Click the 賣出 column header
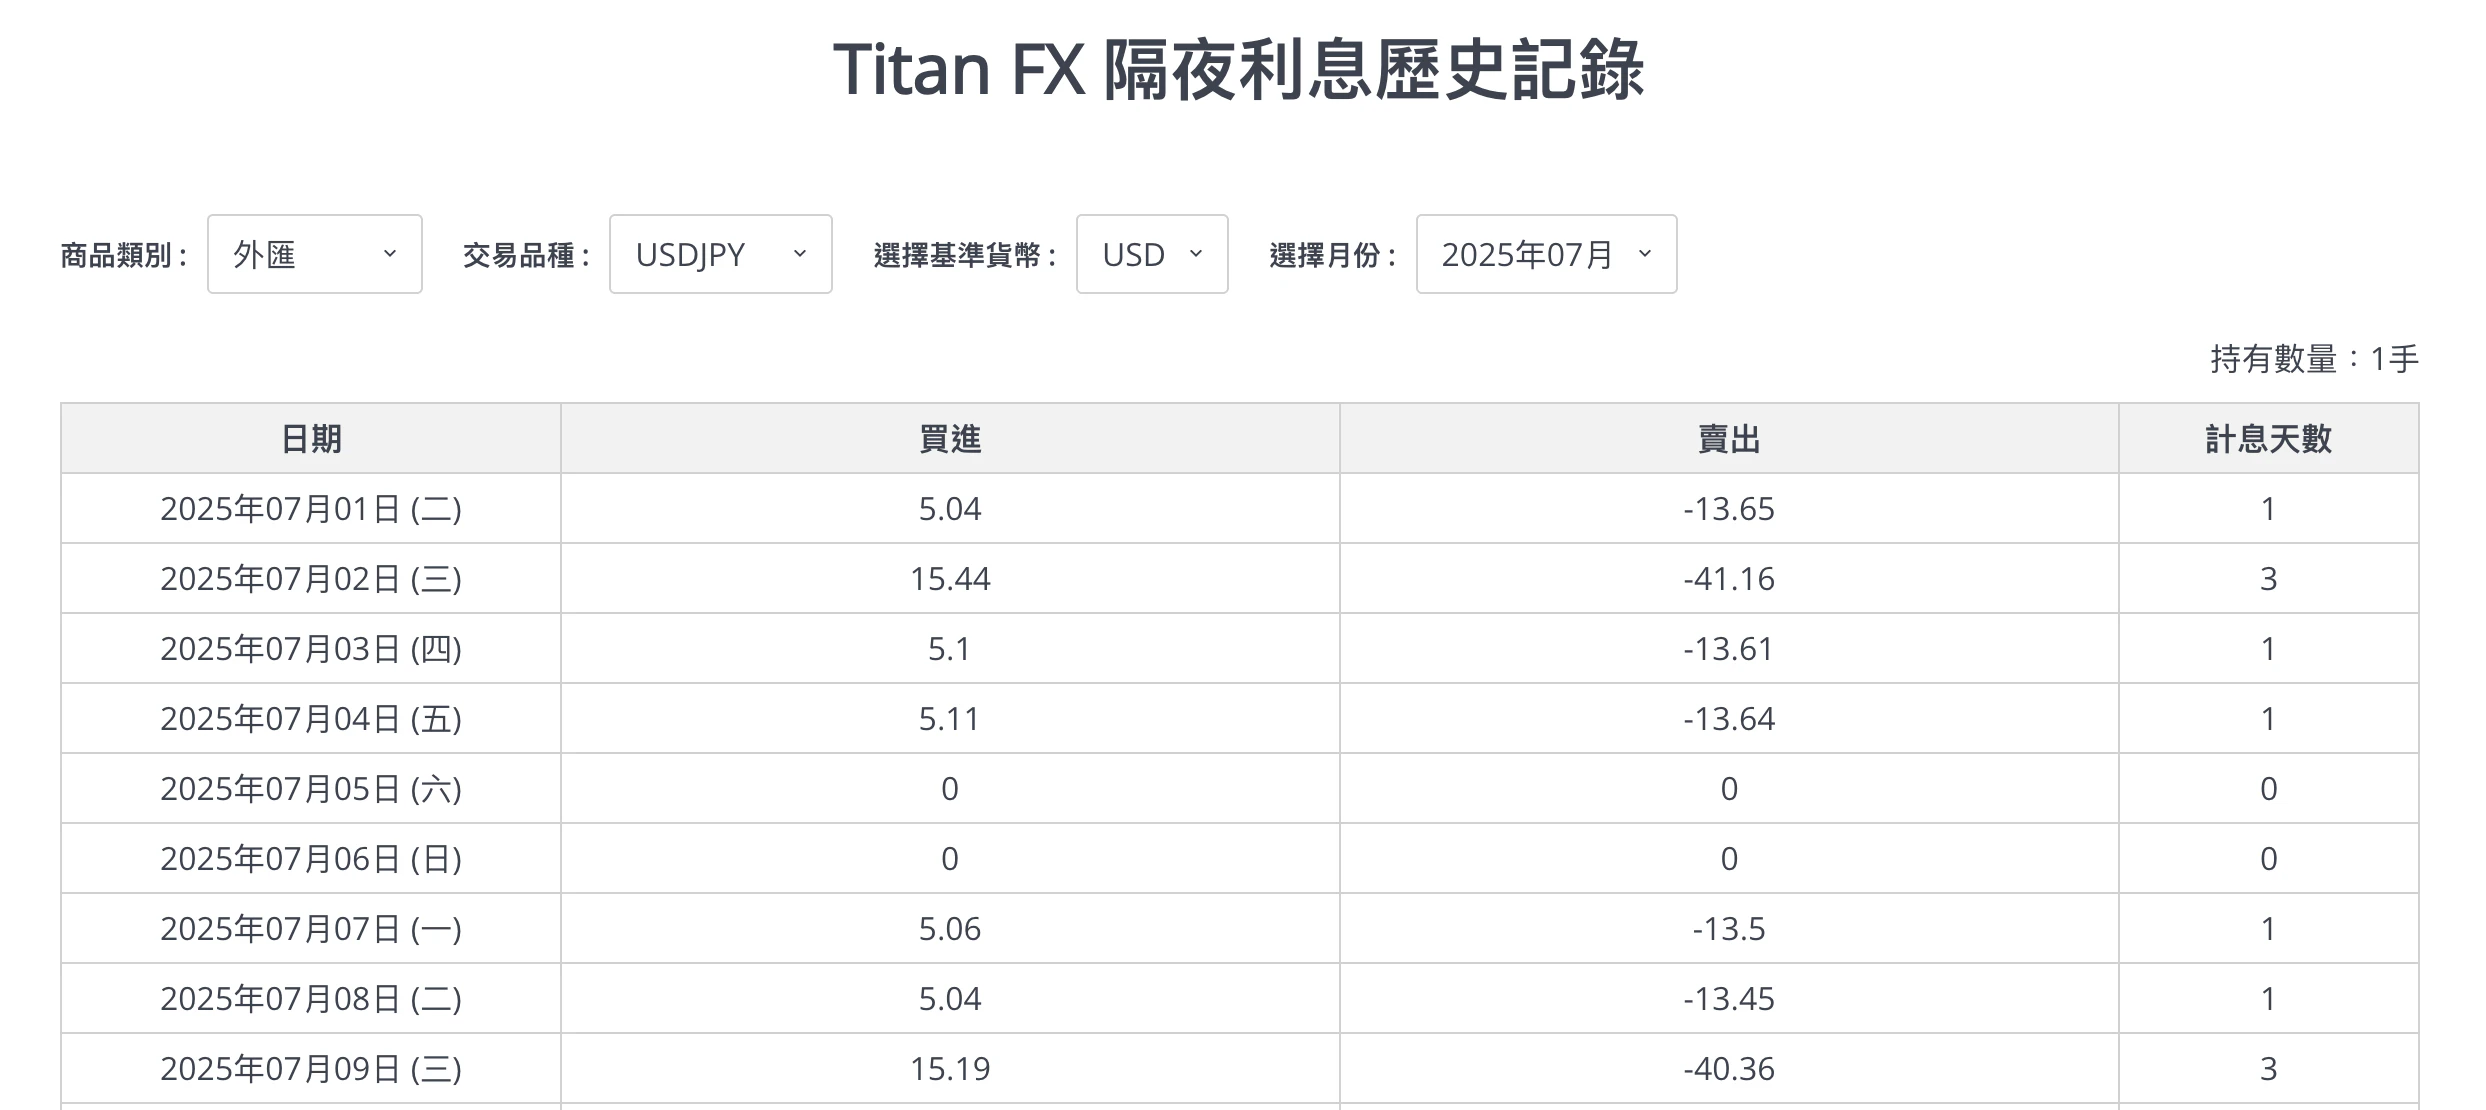The height and width of the screenshot is (1110, 2486). [1728, 439]
